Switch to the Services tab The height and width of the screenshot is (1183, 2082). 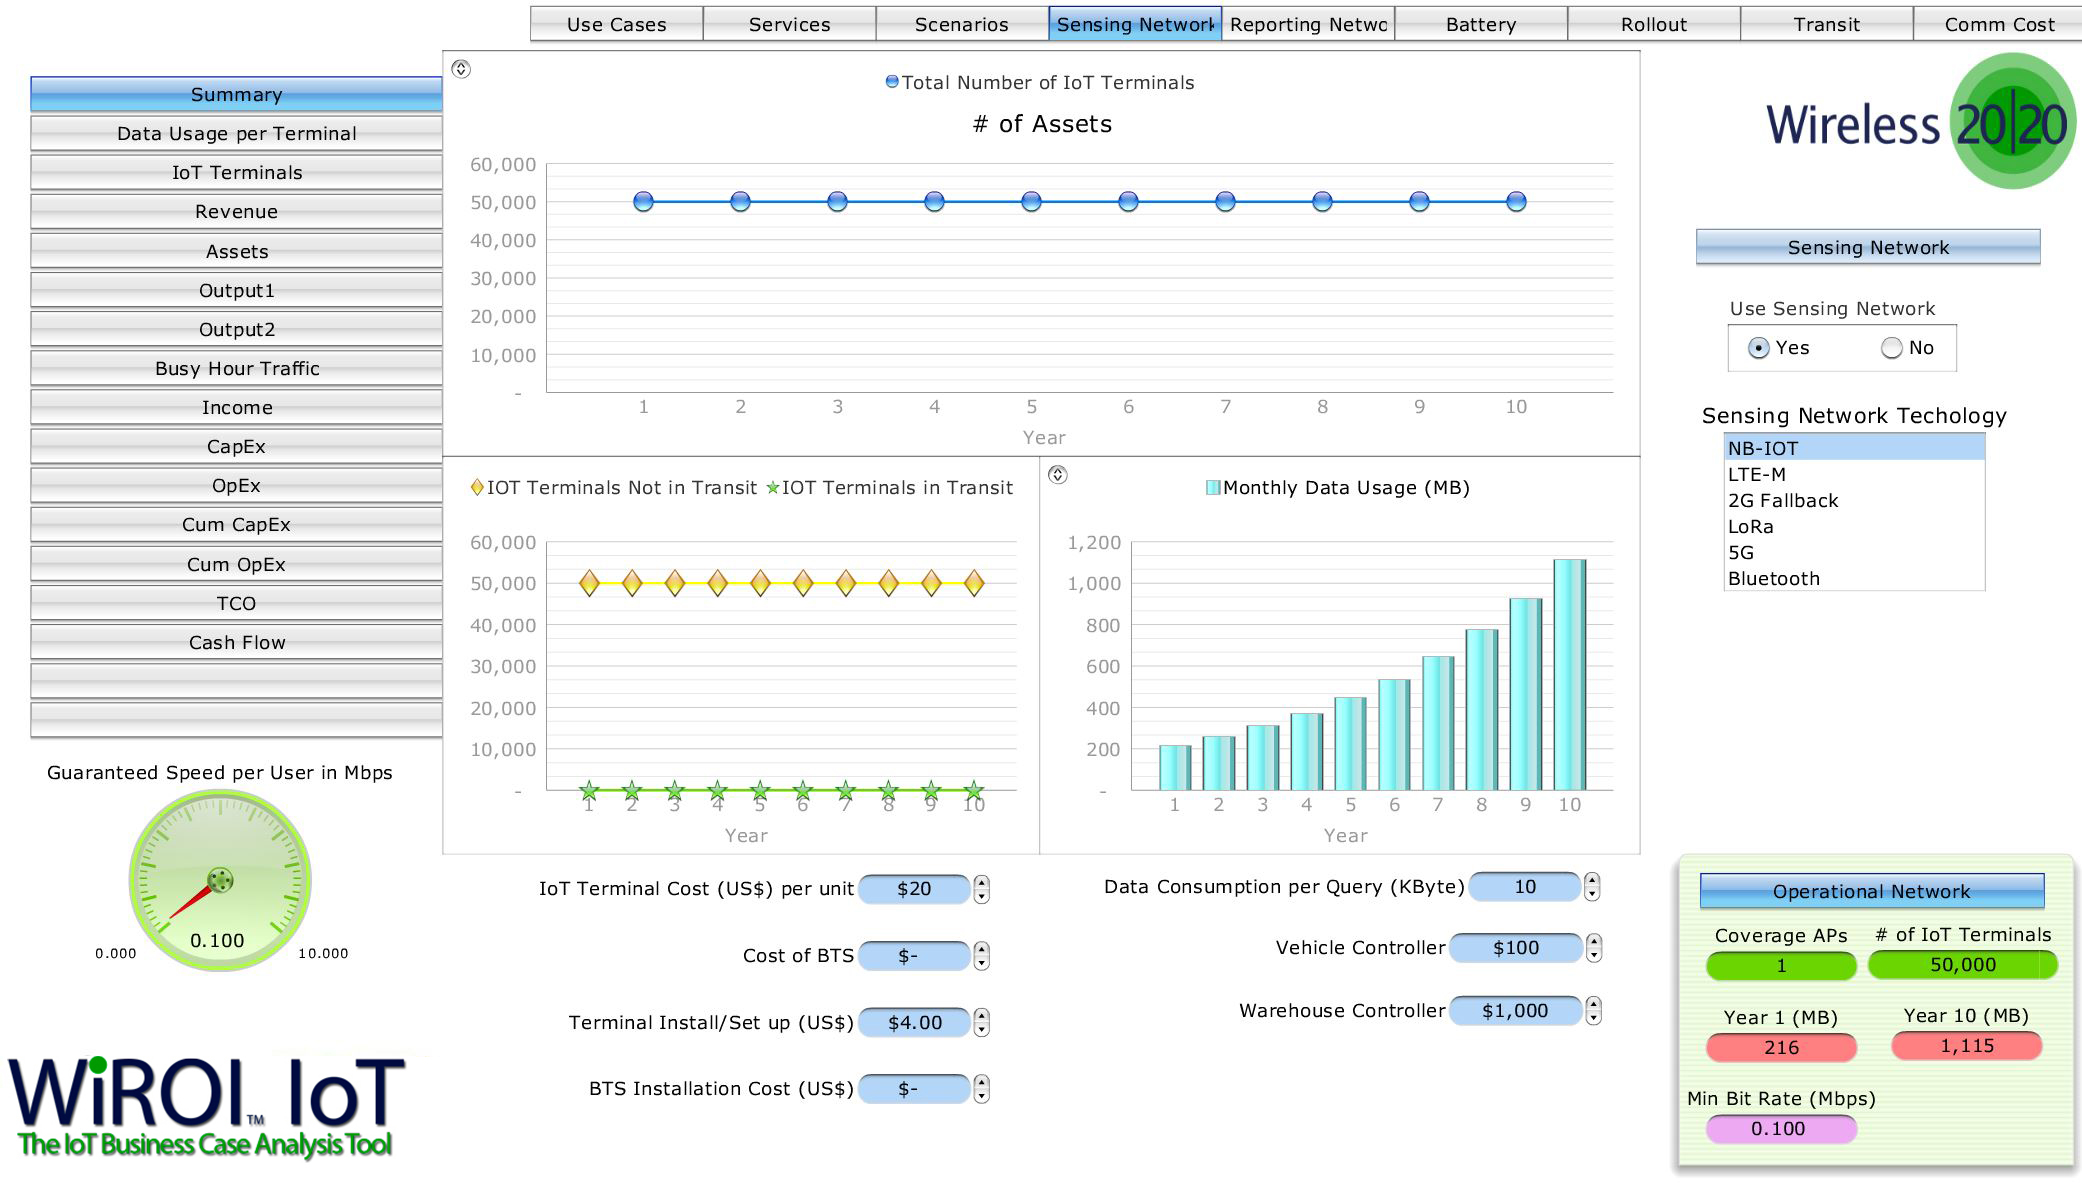coord(789,24)
